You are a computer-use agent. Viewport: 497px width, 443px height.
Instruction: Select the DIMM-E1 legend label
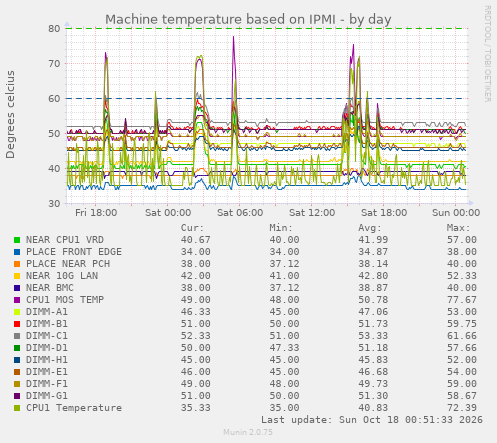[47, 372]
